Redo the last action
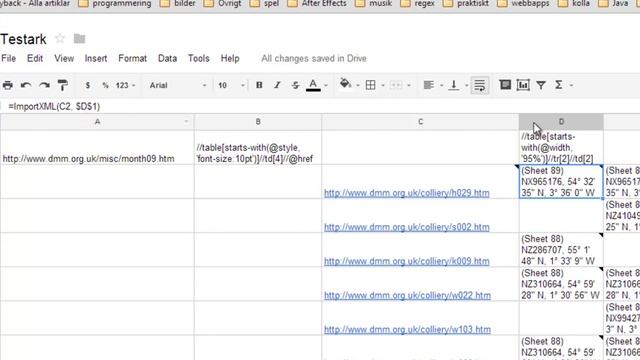640x360 pixels. click(44, 85)
